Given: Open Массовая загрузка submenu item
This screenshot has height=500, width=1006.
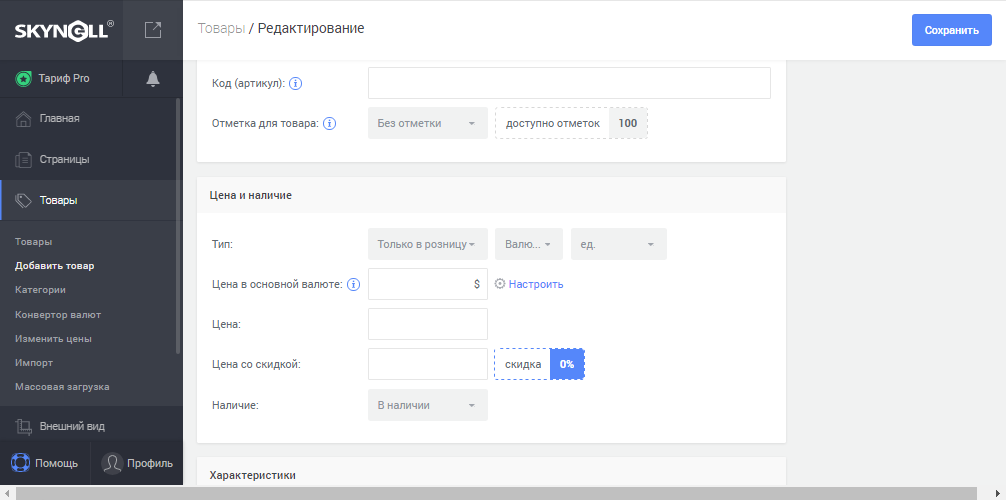Looking at the screenshot, I should click(62, 387).
